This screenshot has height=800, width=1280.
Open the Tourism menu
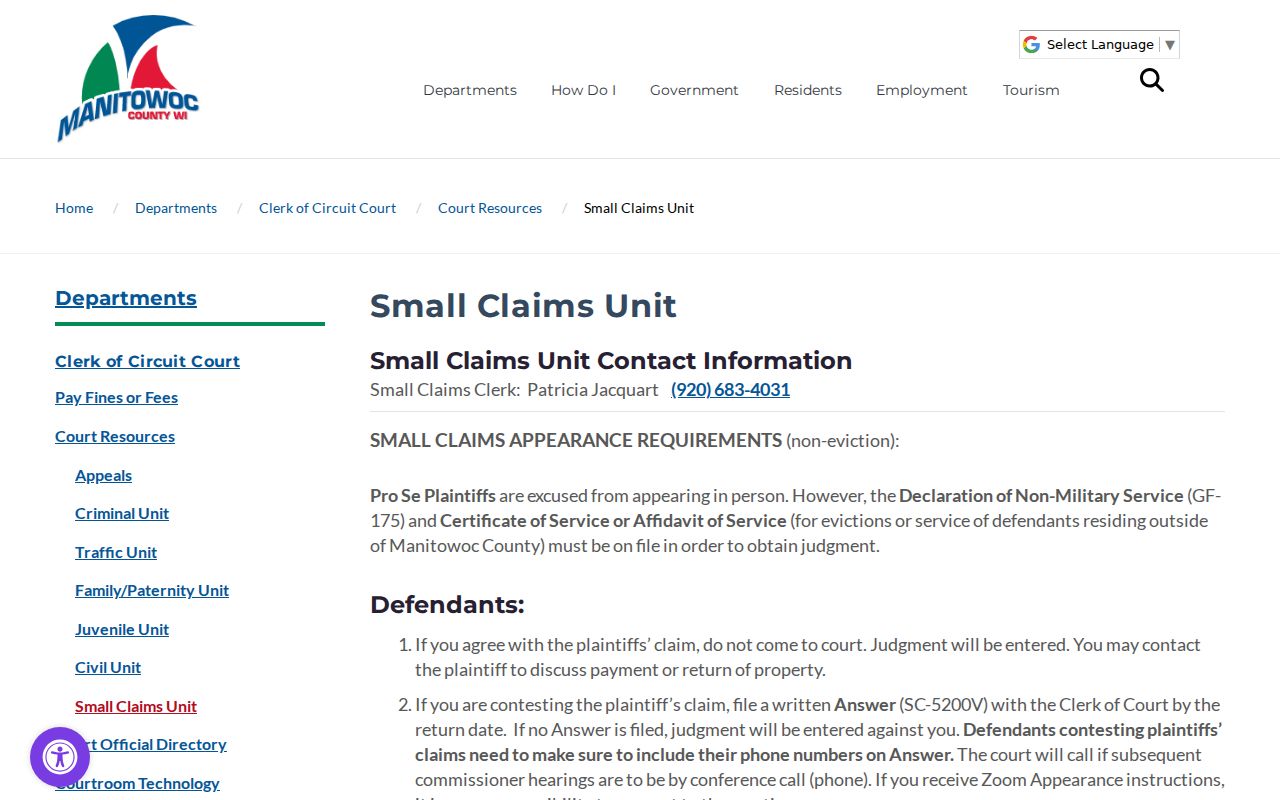(1031, 90)
